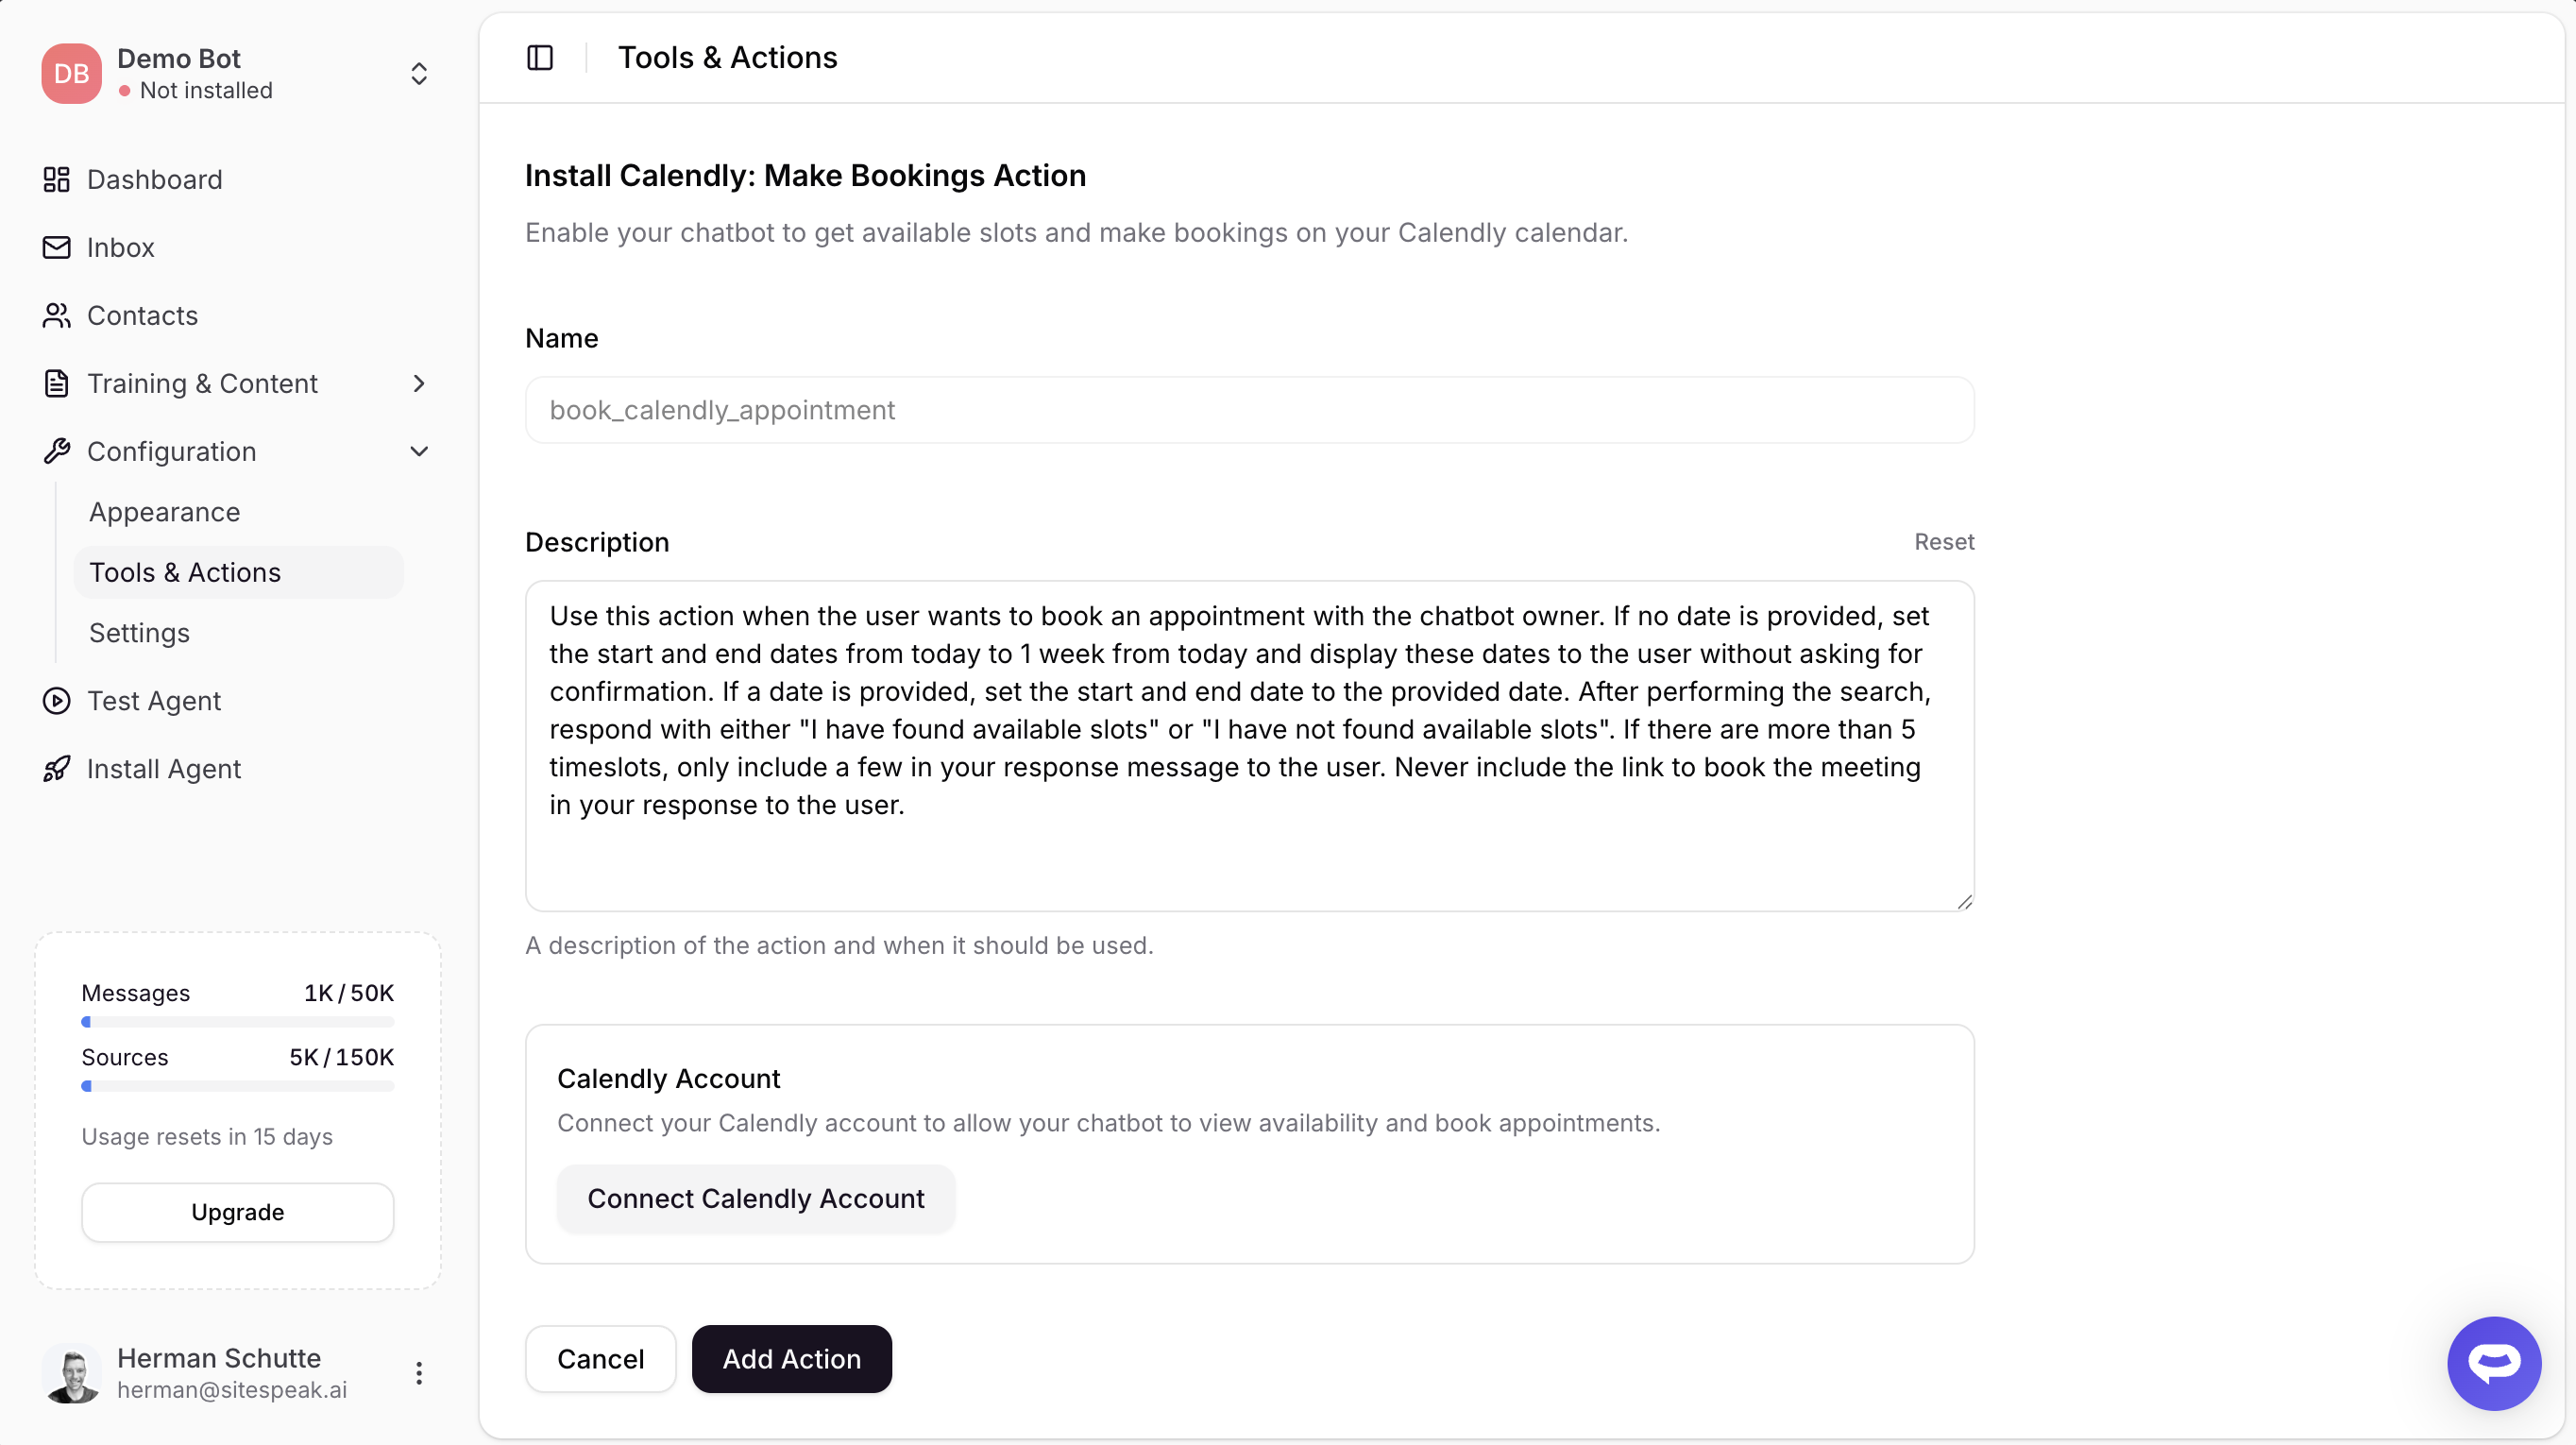
Task: Open the bot switcher chevron next to Demo Bot
Action: point(419,73)
